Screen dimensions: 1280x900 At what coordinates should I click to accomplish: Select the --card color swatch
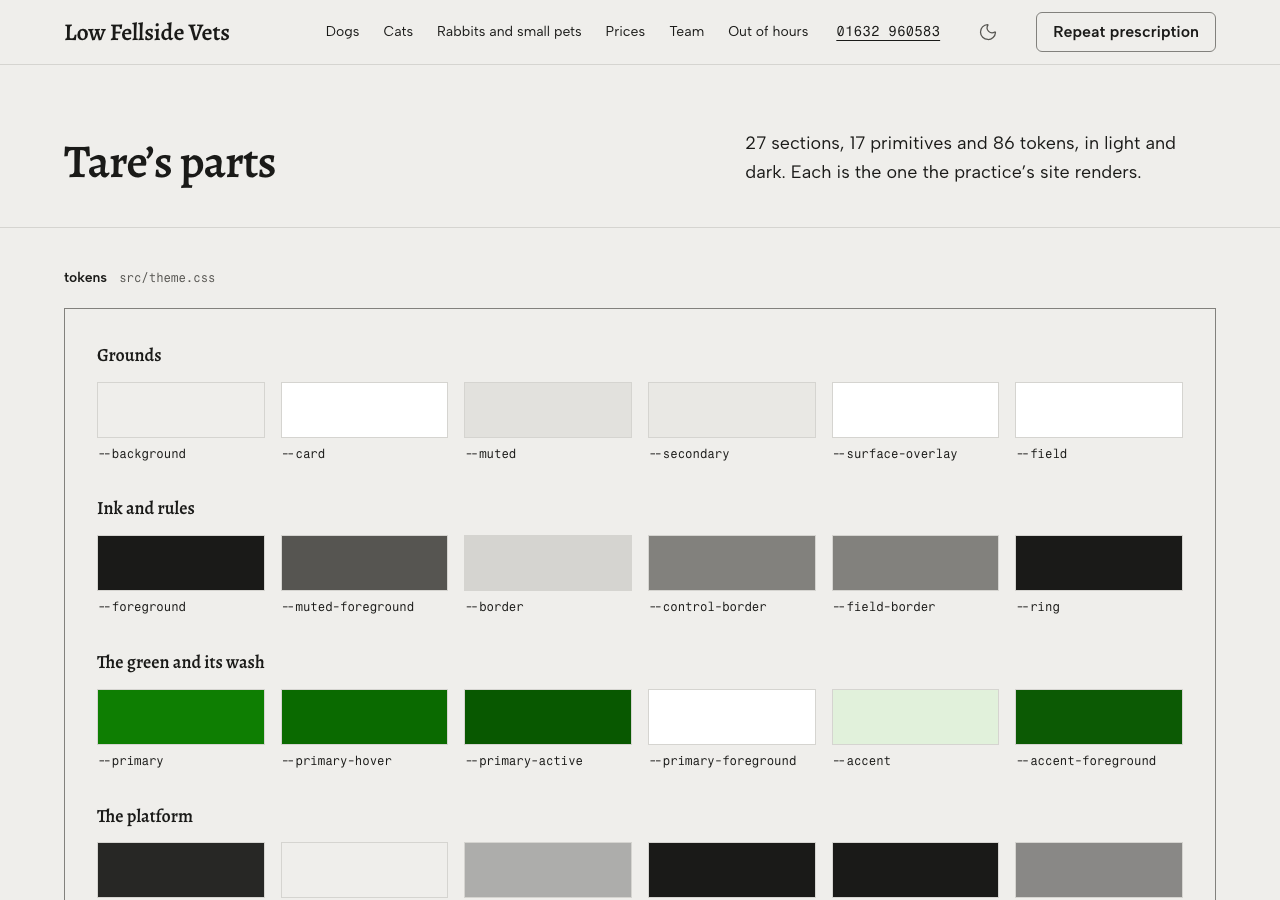(x=364, y=410)
